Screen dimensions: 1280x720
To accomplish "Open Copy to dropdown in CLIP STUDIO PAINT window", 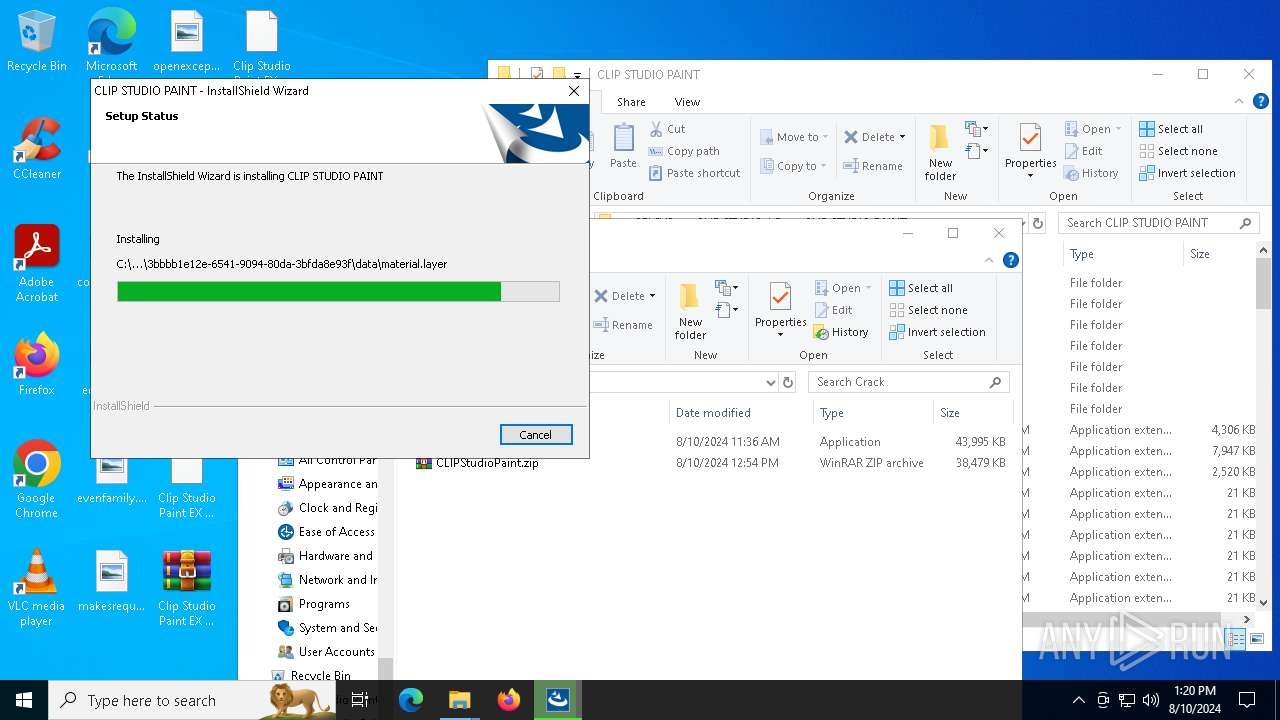I will pyautogui.click(x=794, y=166).
